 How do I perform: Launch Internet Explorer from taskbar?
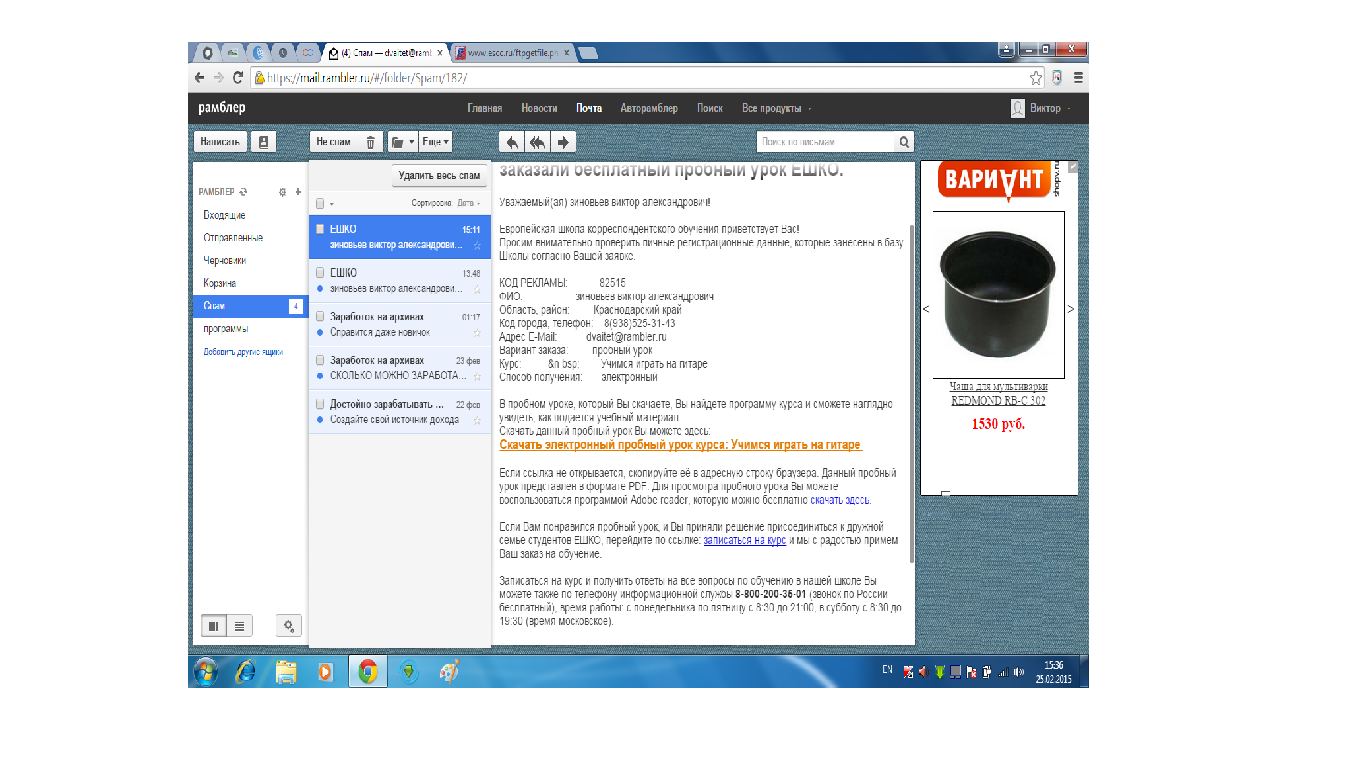[245, 672]
